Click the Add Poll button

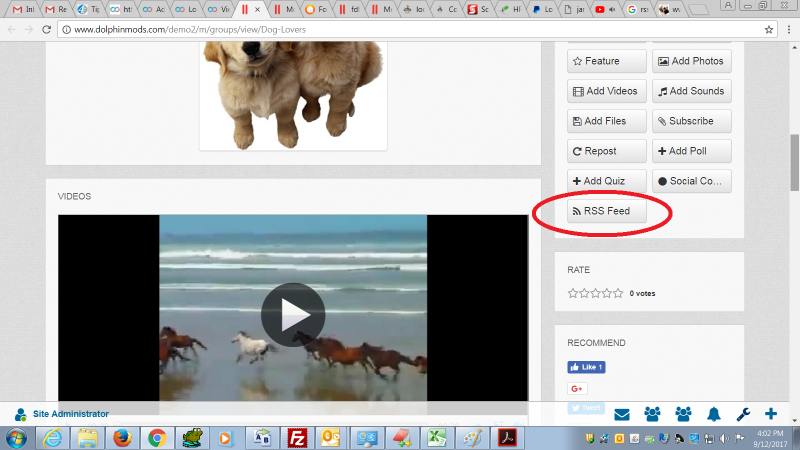[691, 152]
